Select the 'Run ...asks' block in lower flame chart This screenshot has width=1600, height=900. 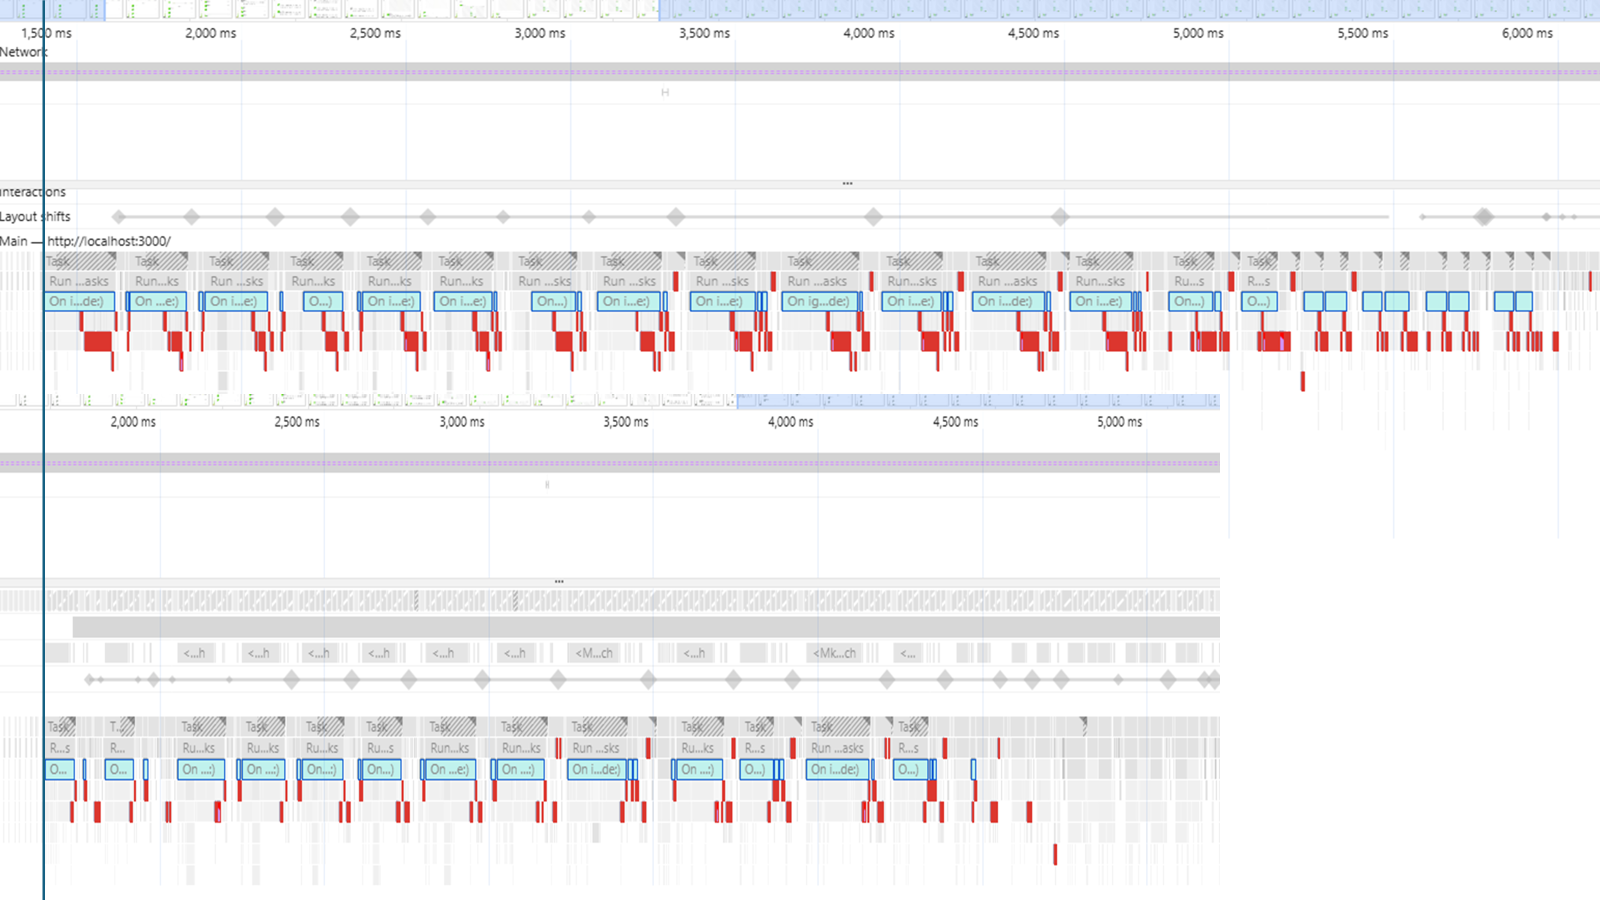tap(837, 748)
